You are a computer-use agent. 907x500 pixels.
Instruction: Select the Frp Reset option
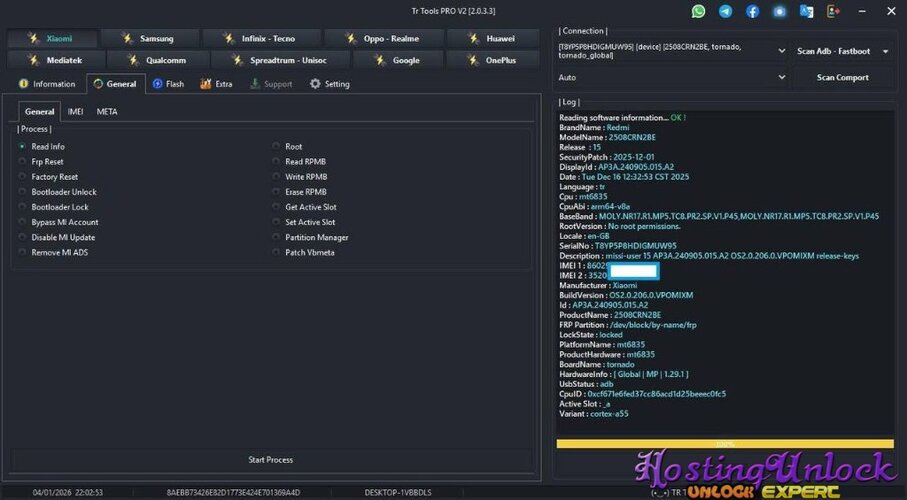(41, 161)
